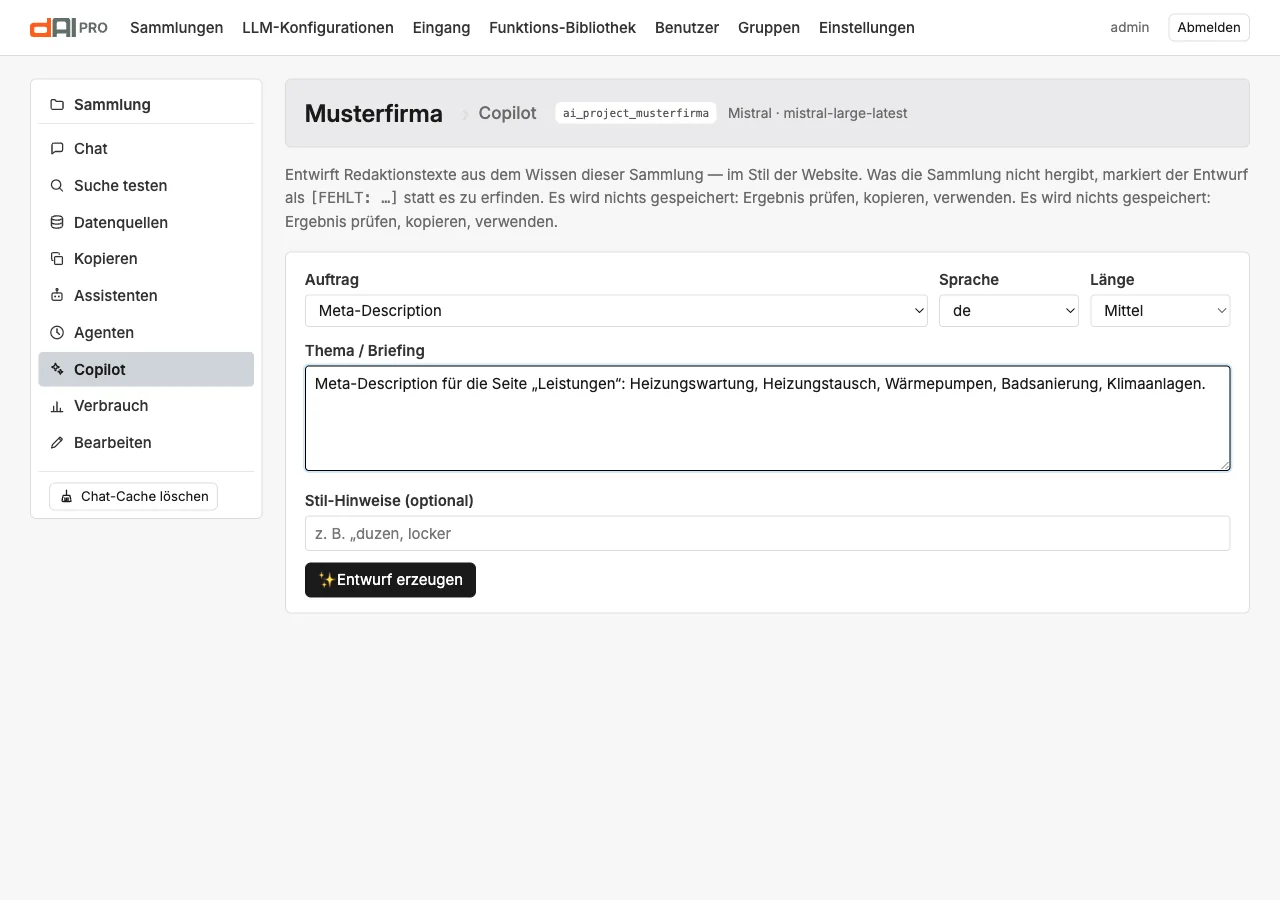Click the clock icon beside Agenten
This screenshot has height=900, width=1280.
point(57,333)
